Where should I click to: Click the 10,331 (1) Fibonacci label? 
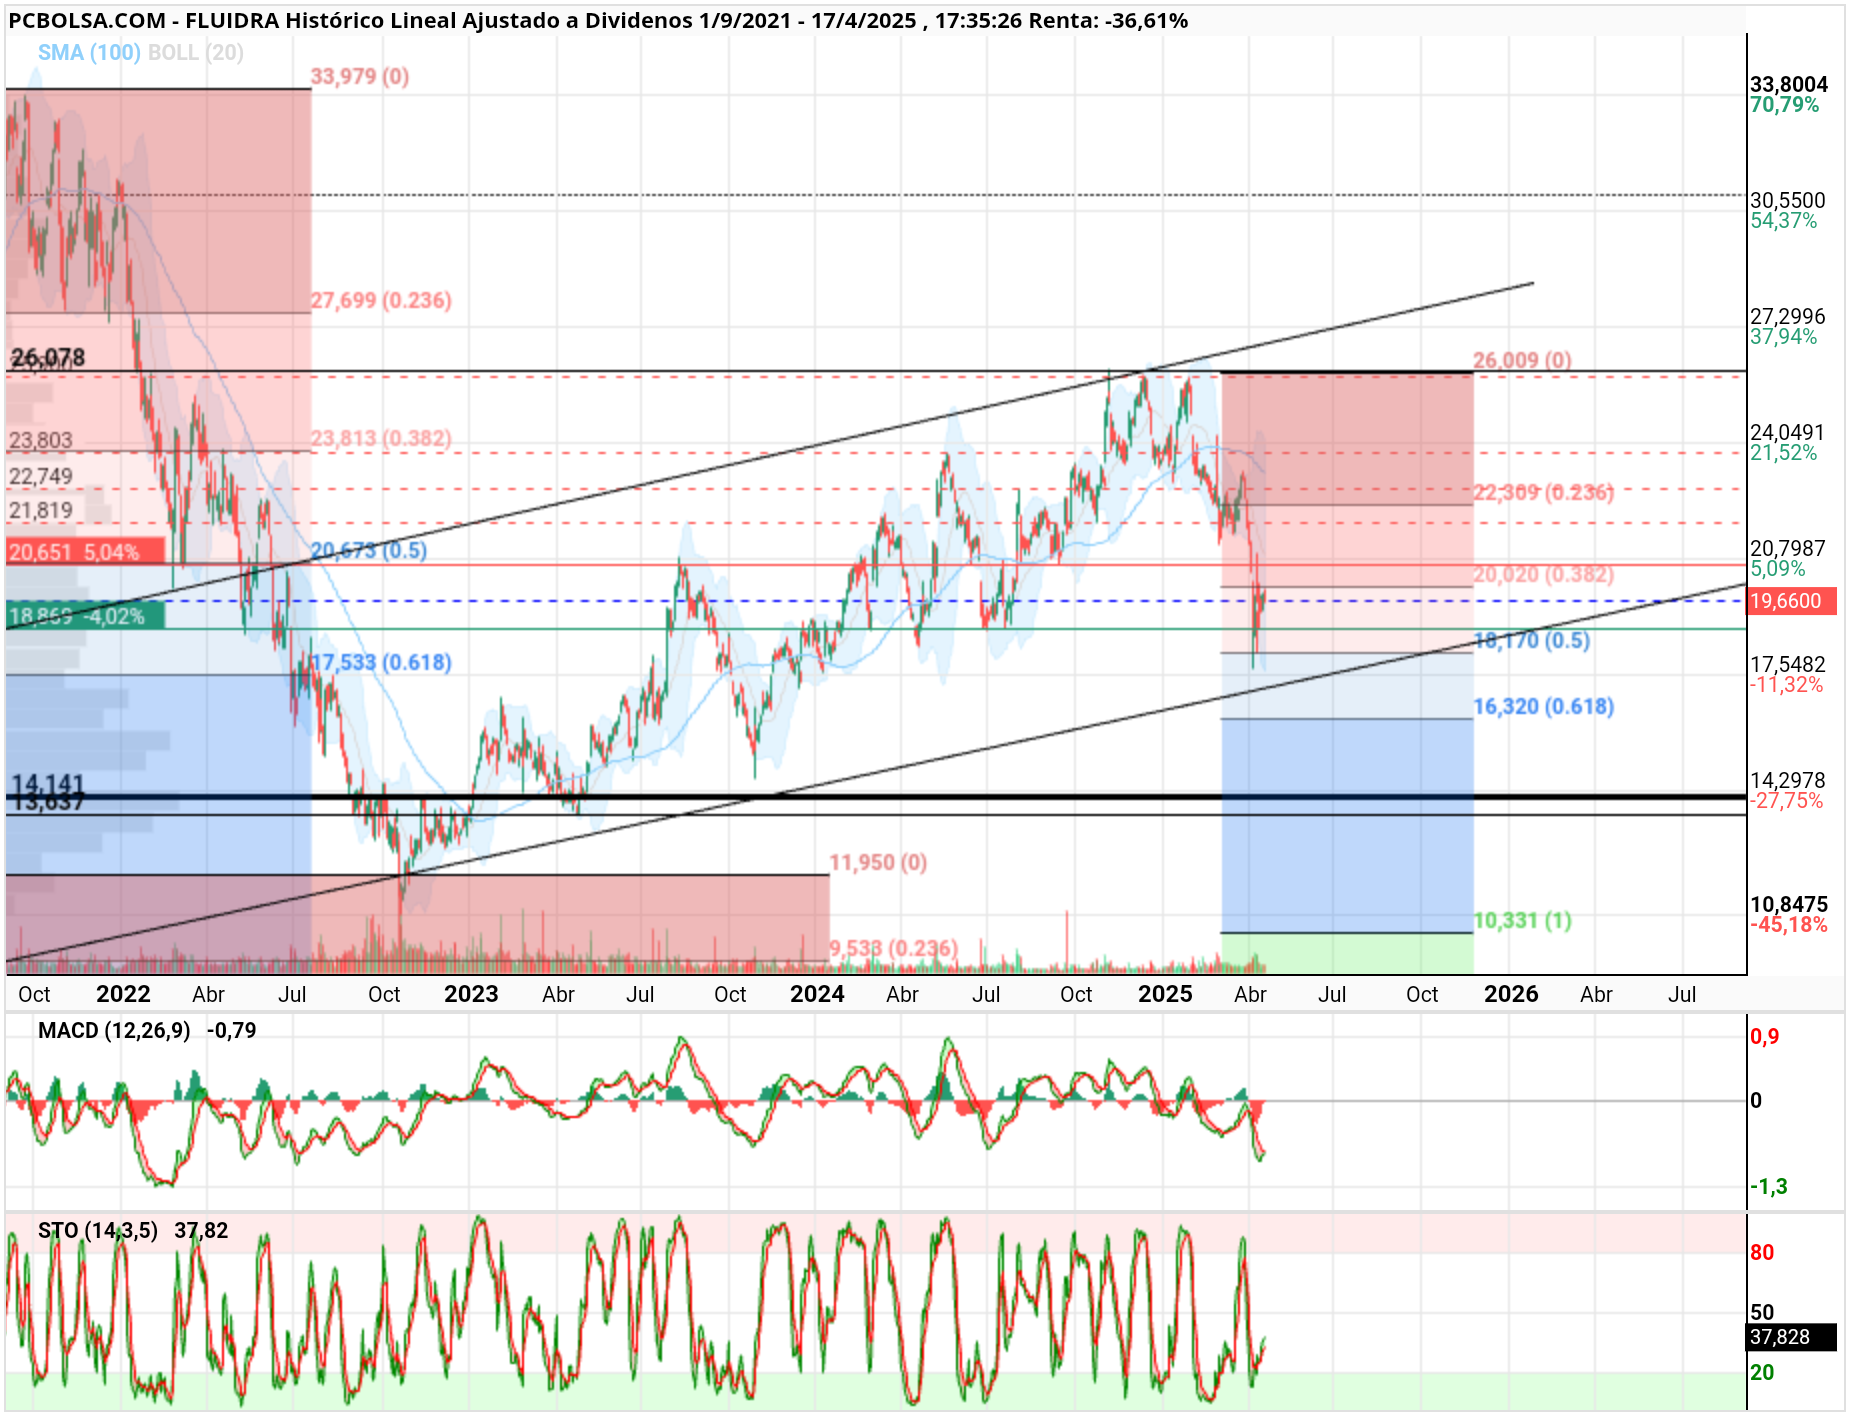1523,920
